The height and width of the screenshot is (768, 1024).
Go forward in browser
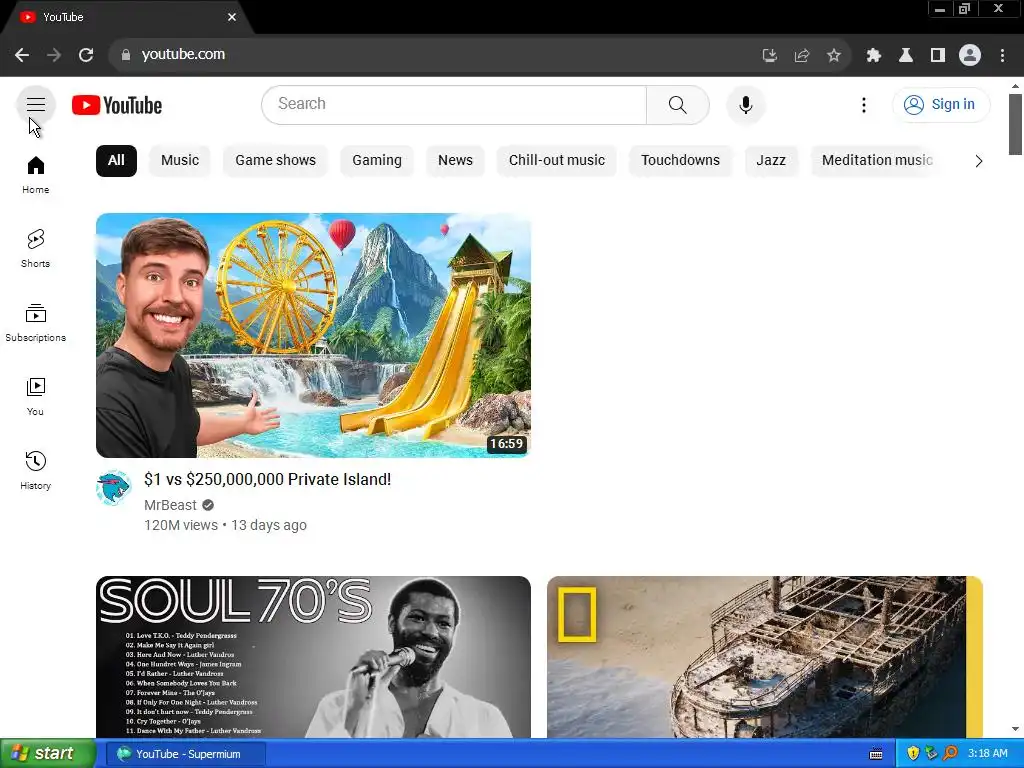(x=54, y=55)
